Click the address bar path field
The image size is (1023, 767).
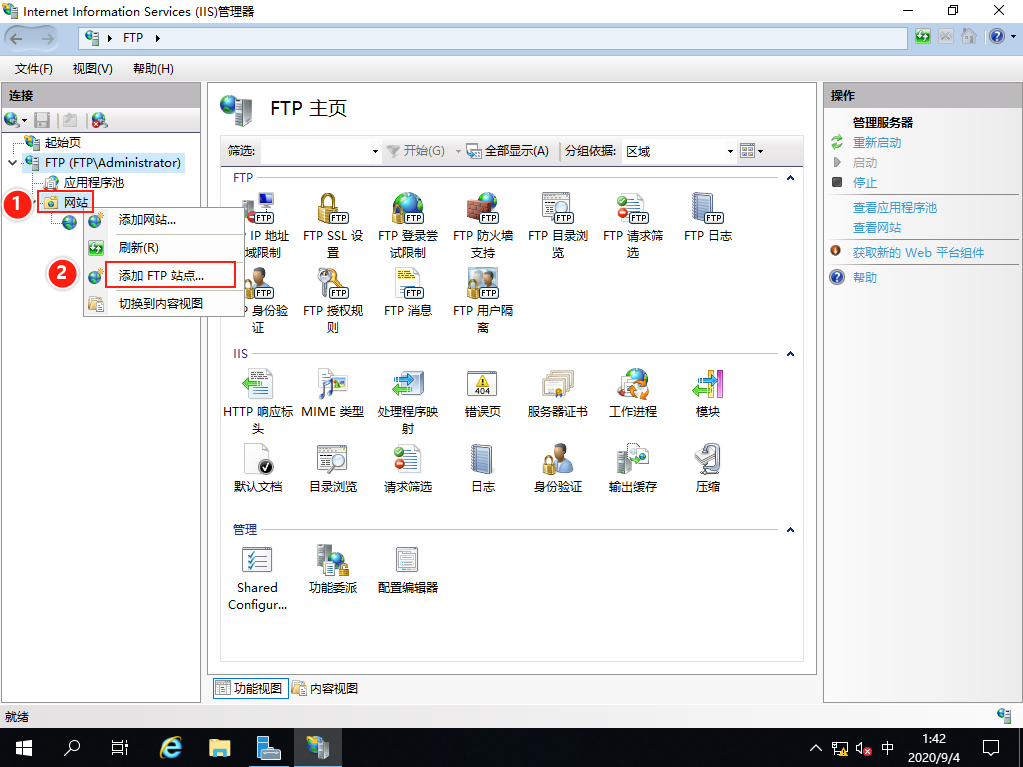(493, 38)
